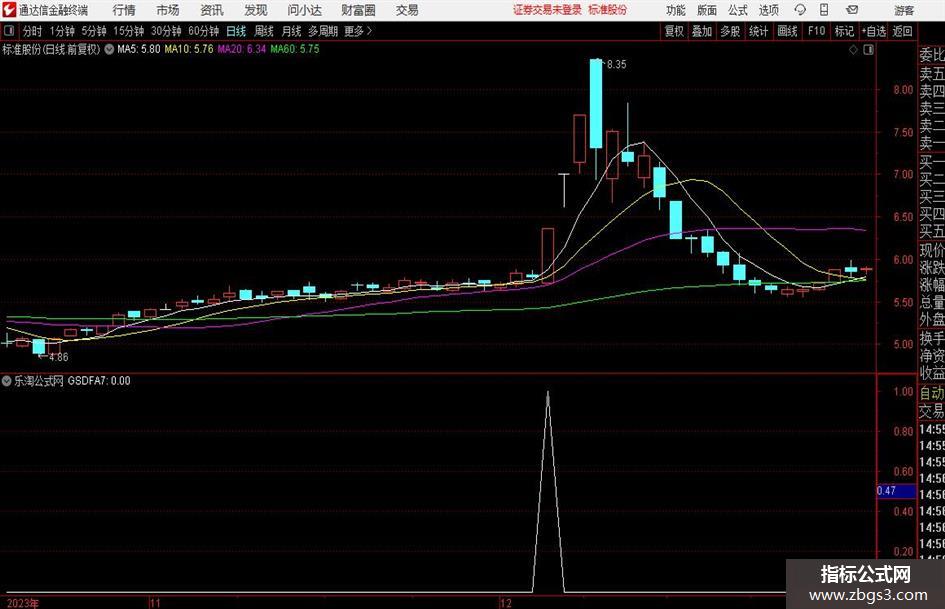This screenshot has height=609, width=945.
Task: Click the 标记 mark toolbar button
Action: click(x=844, y=31)
